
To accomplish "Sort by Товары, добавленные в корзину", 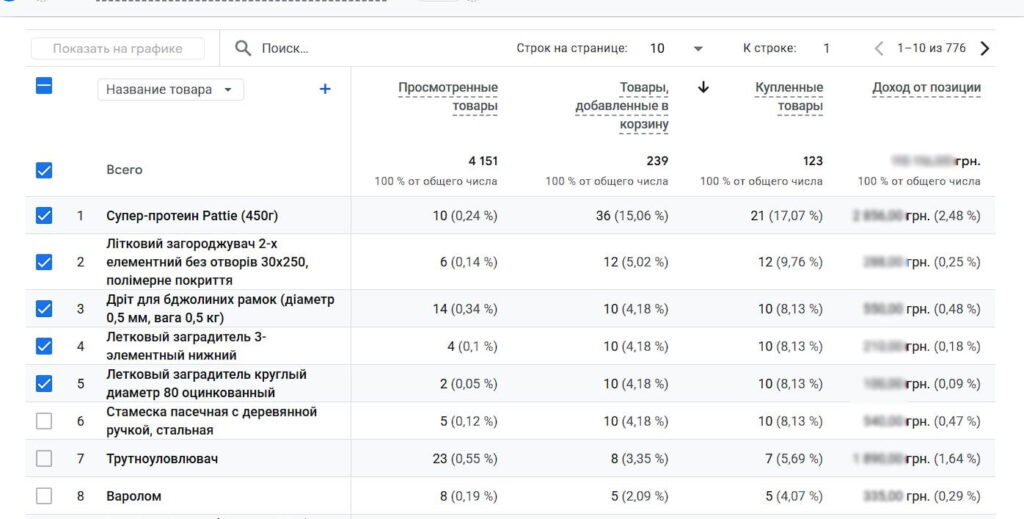I will [x=621, y=106].
